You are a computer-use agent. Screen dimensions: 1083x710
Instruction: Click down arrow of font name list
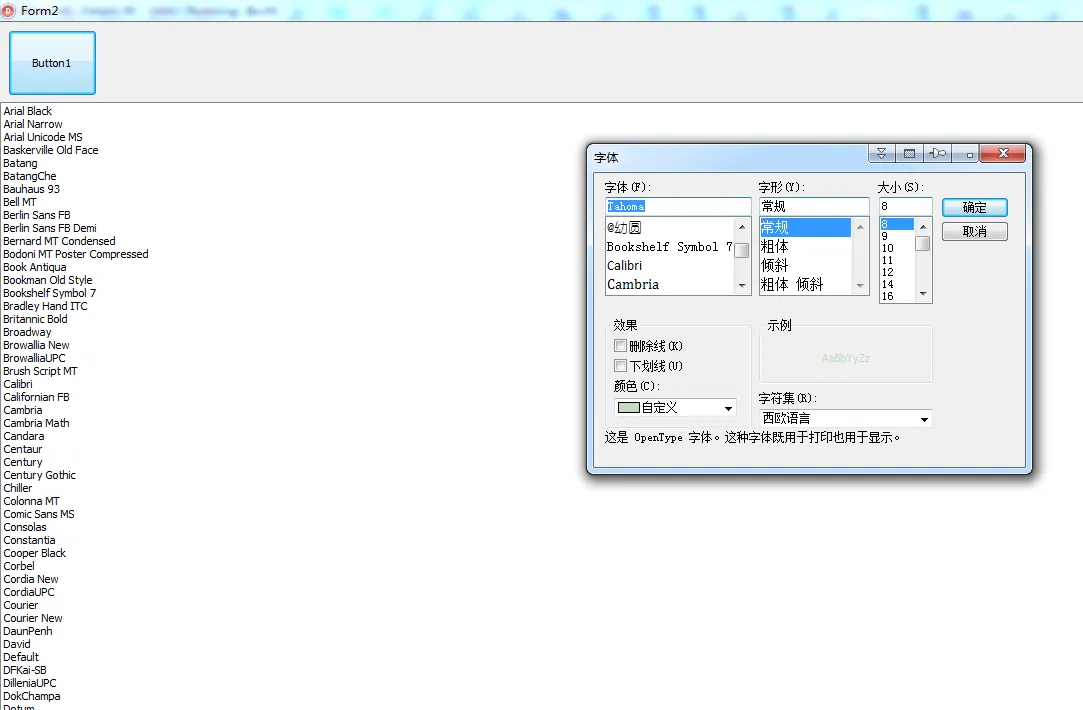742,286
